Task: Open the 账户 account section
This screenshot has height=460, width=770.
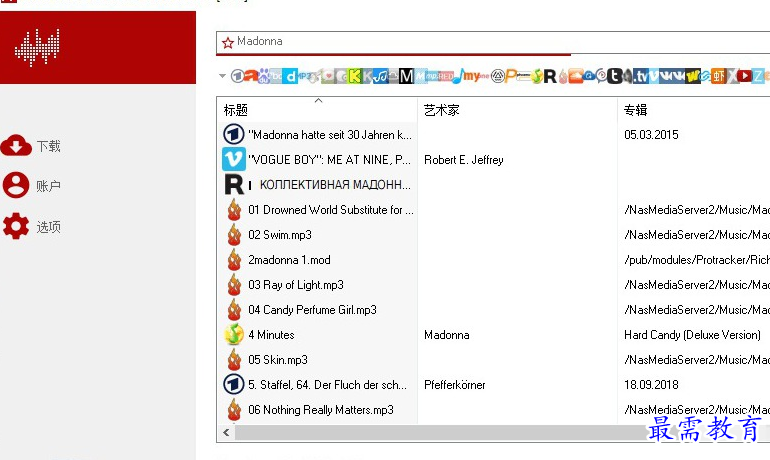Action: (31, 185)
